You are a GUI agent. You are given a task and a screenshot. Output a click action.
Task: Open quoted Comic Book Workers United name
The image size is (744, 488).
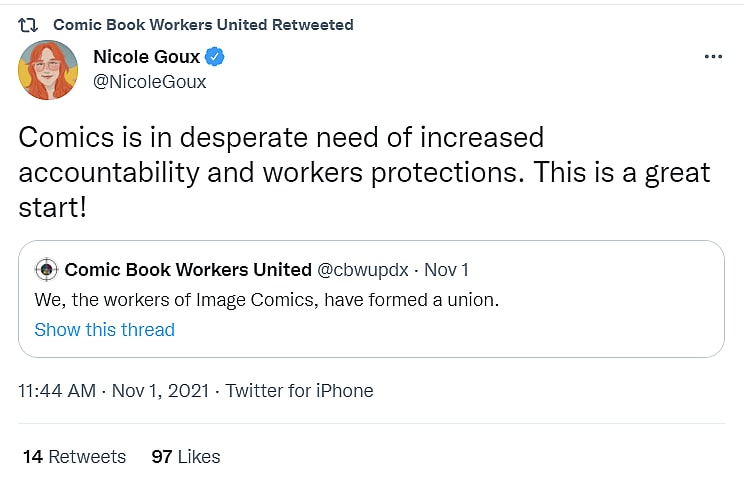tap(188, 269)
